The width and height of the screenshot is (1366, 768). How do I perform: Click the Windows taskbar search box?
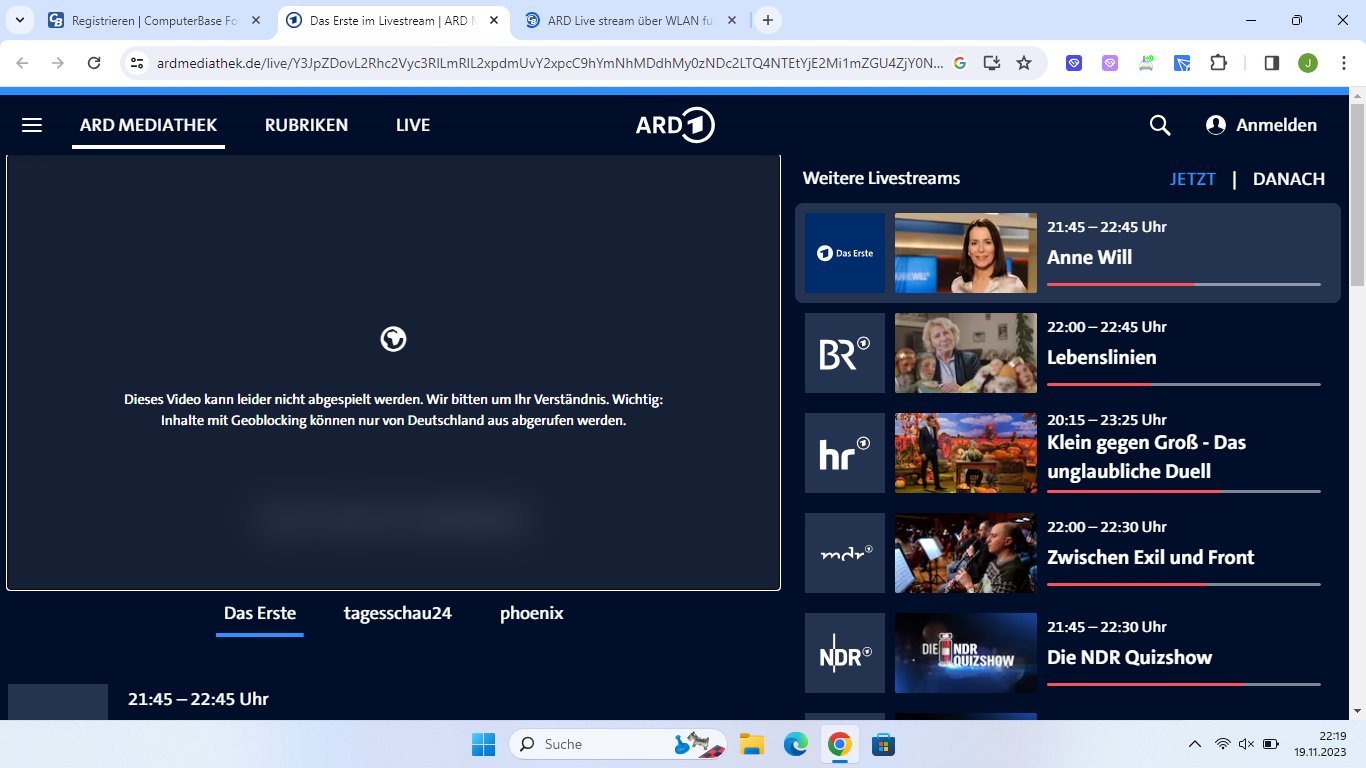click(618, 744)
